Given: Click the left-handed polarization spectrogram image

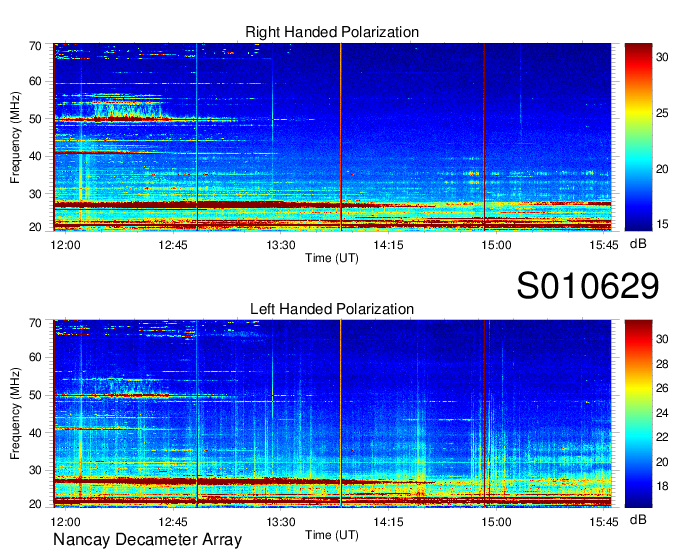Looking at the screenshot, I should pos(332,414).
